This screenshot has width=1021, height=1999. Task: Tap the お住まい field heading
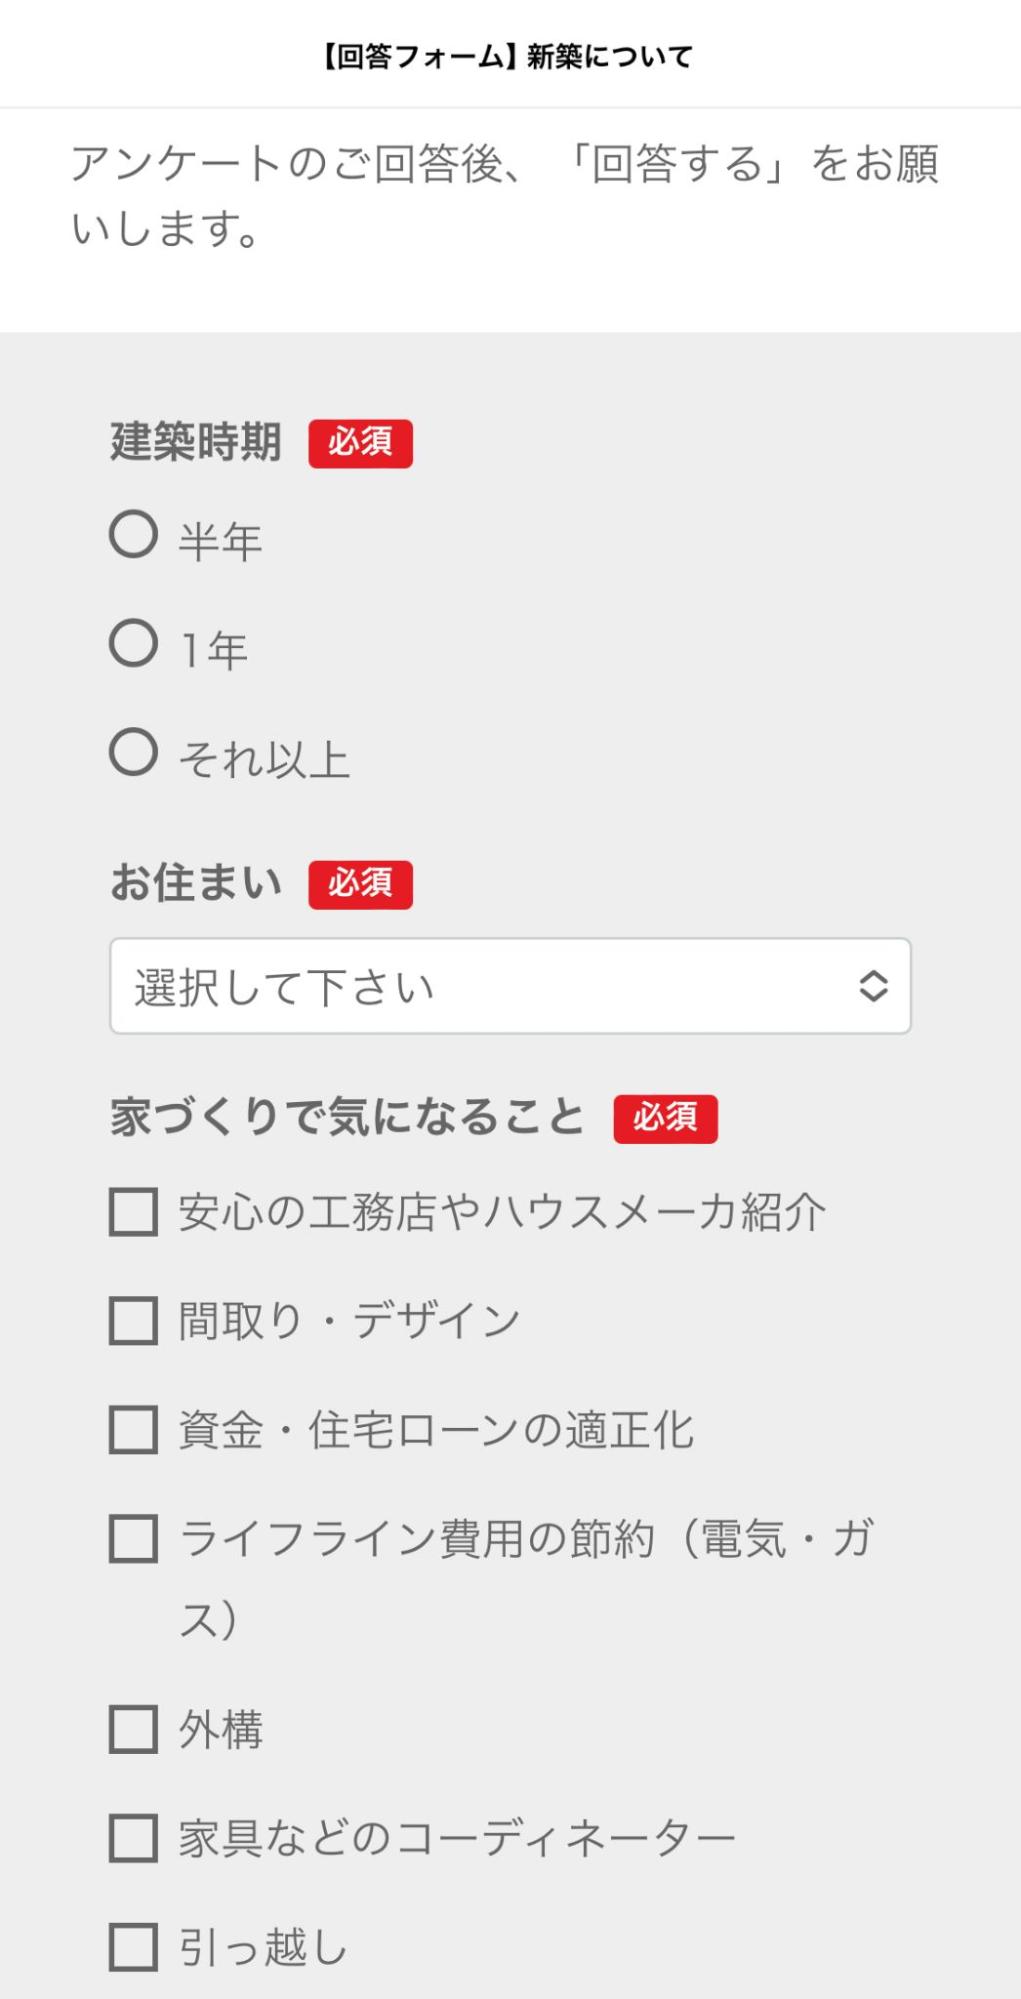click(196, 883)
